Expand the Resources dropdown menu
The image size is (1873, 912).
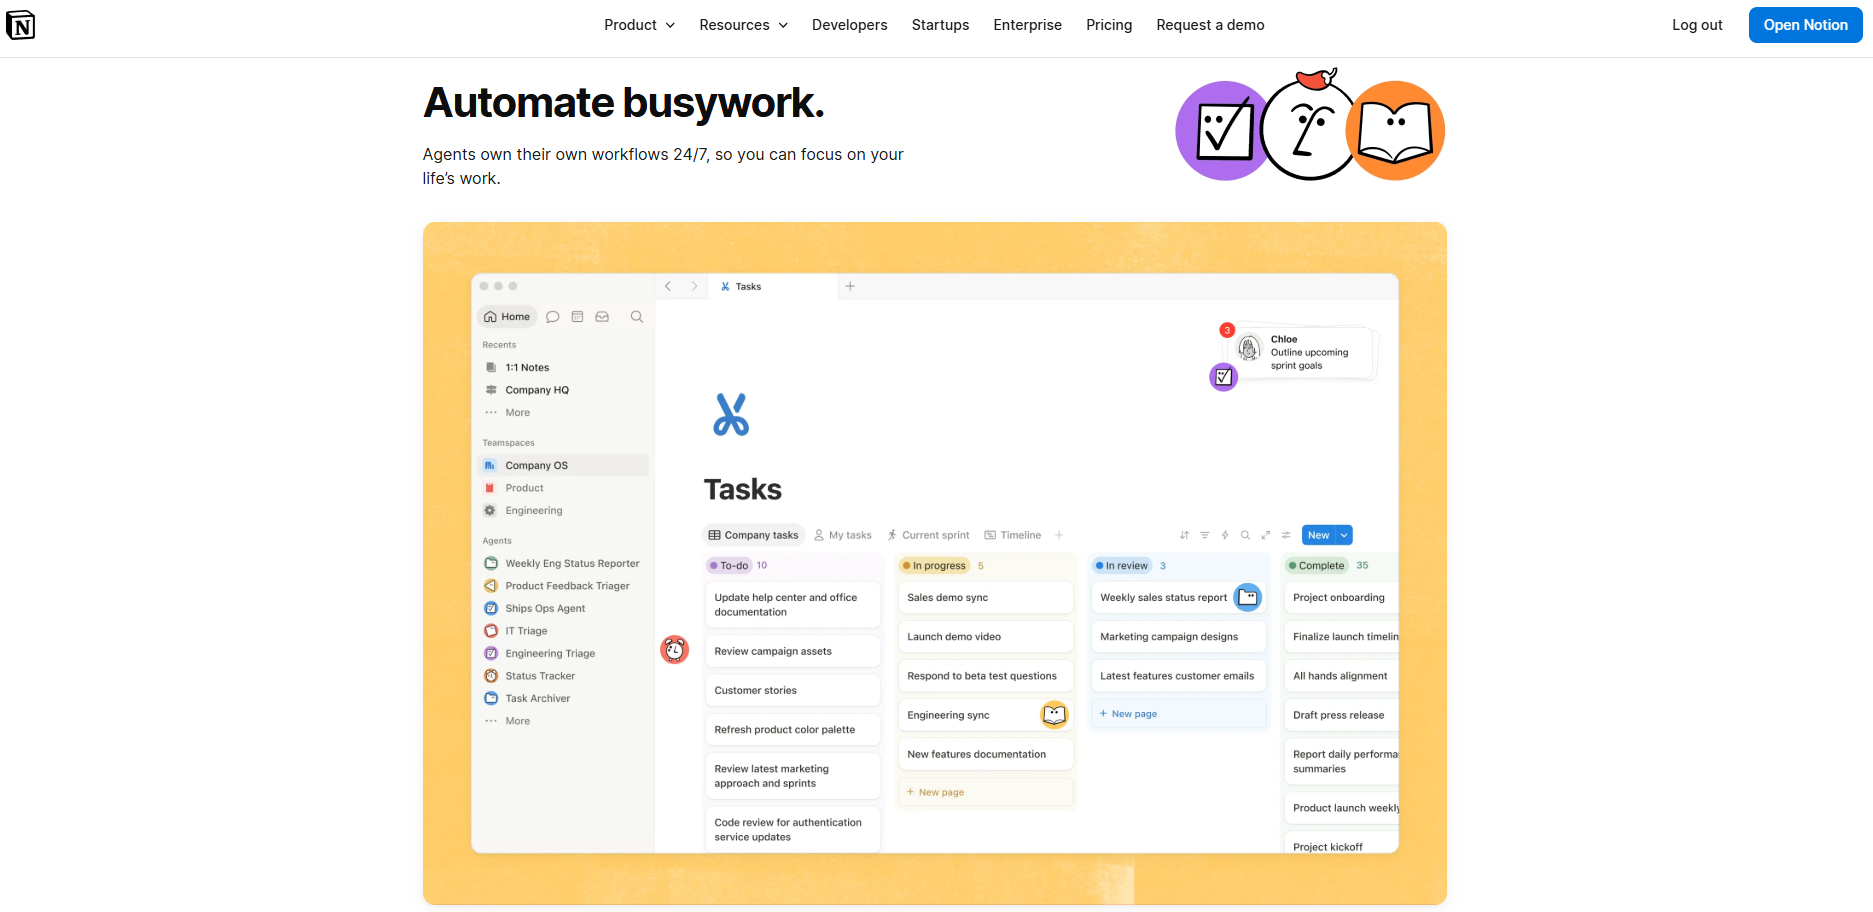coord(743,25)
